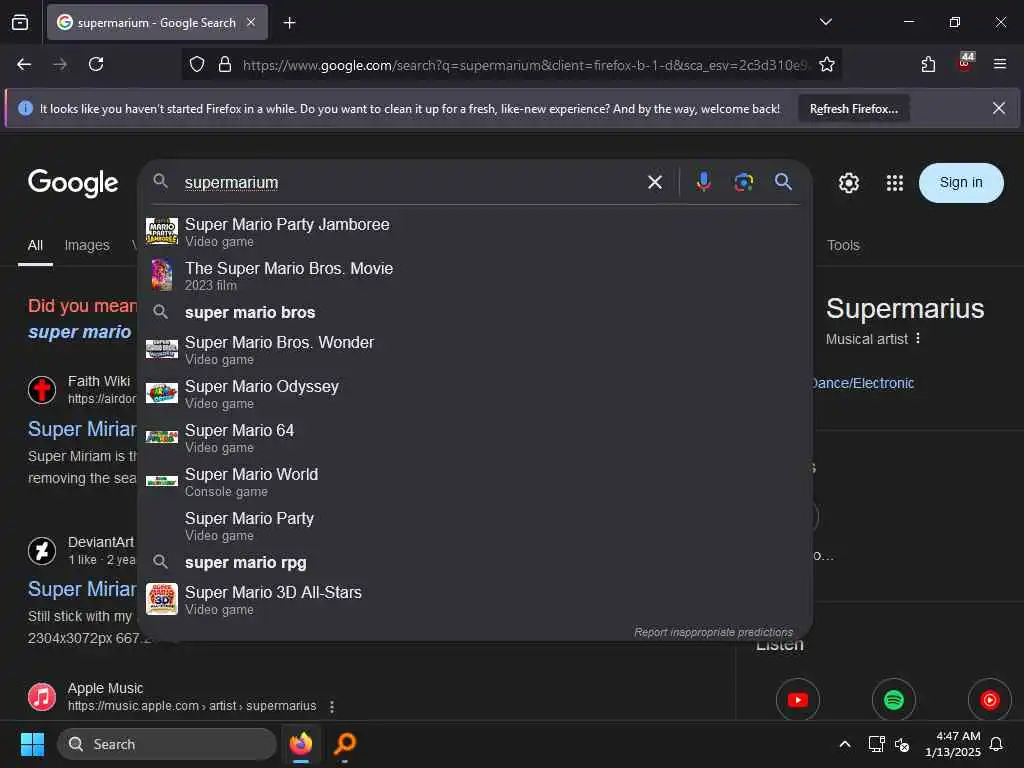Click the Dance/Electronic genre link
This screenshot has width=1024, height=768.
(x=862, y=383)
